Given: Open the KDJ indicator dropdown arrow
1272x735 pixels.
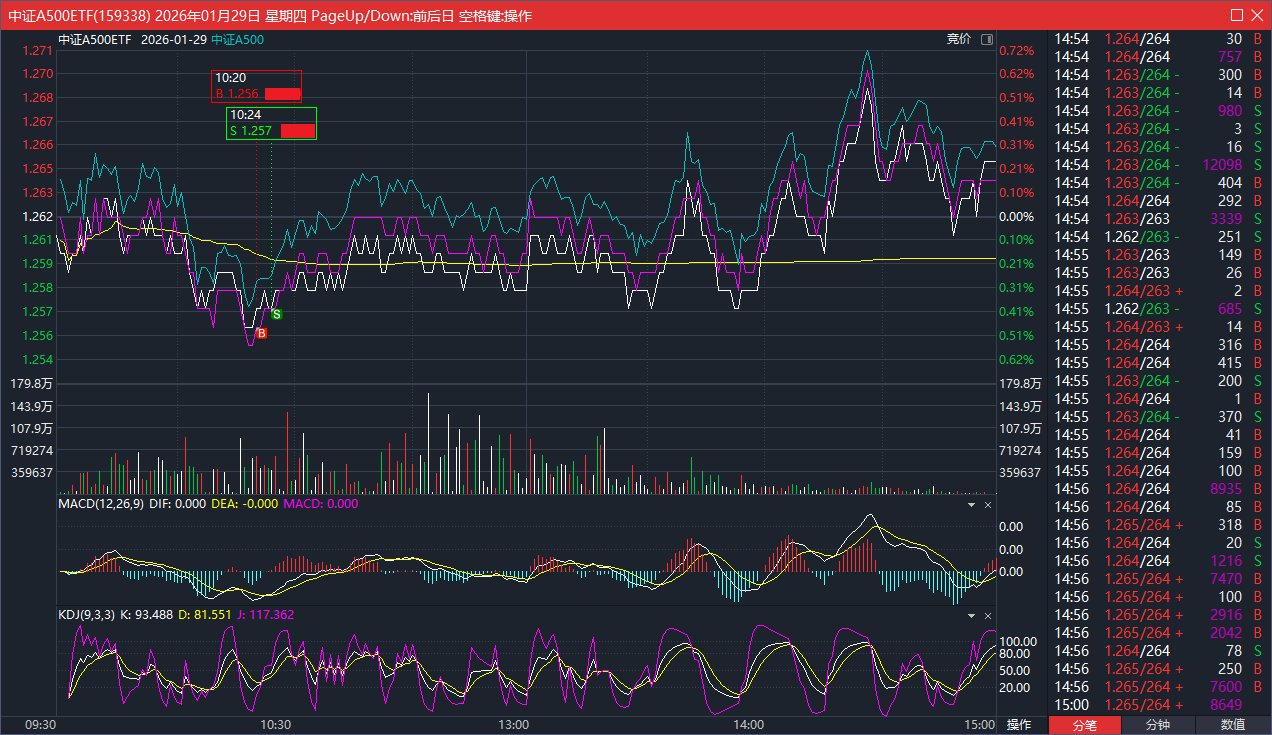Looking at the screenshot, I should pyautogui.click(x=971, y=616).
